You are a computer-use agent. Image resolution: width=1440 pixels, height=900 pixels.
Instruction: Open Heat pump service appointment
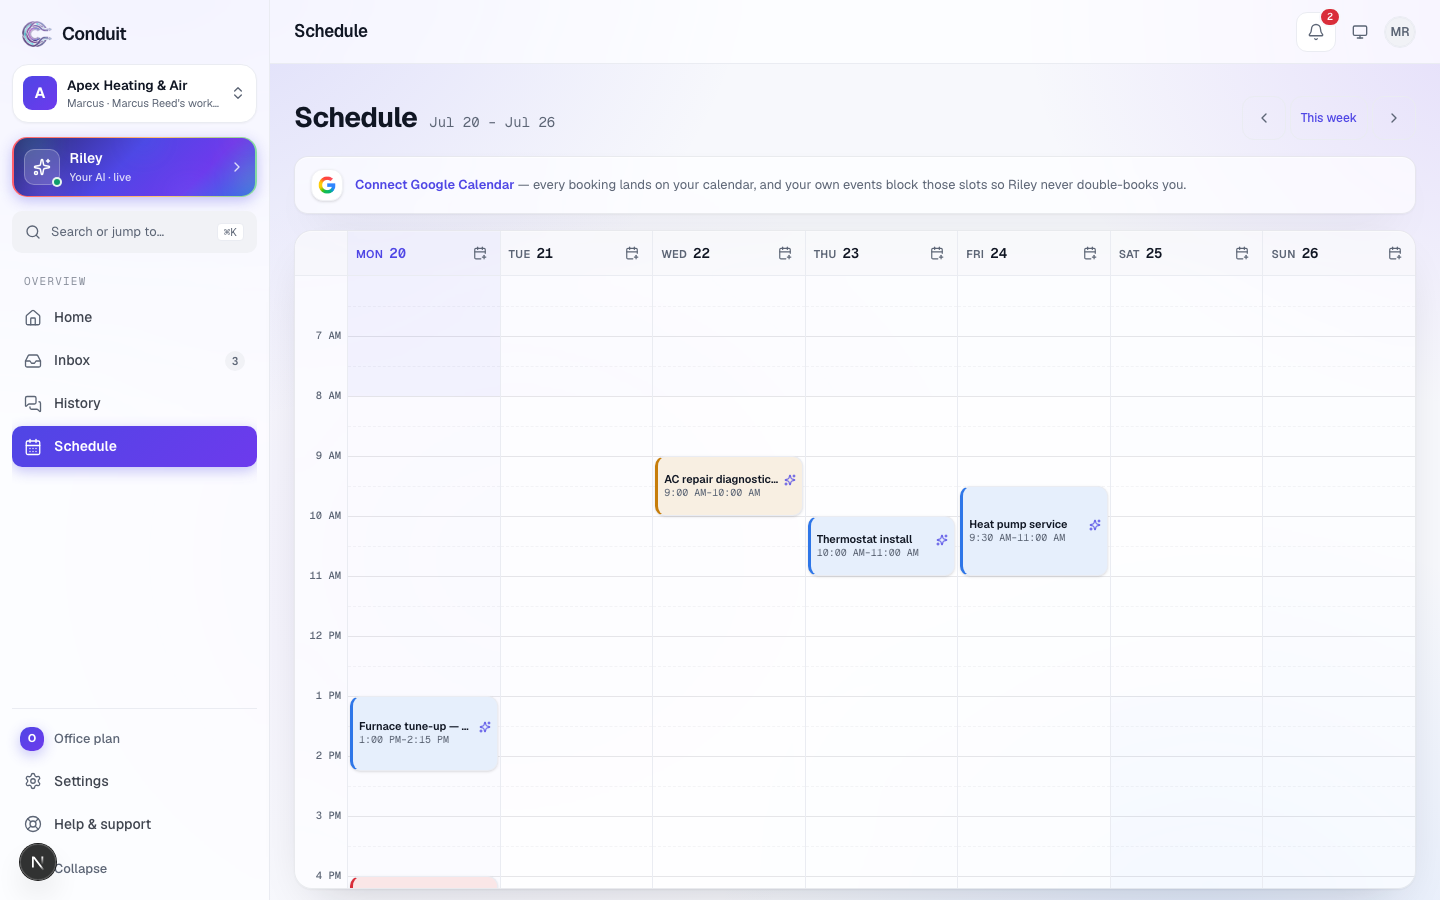1034,531
